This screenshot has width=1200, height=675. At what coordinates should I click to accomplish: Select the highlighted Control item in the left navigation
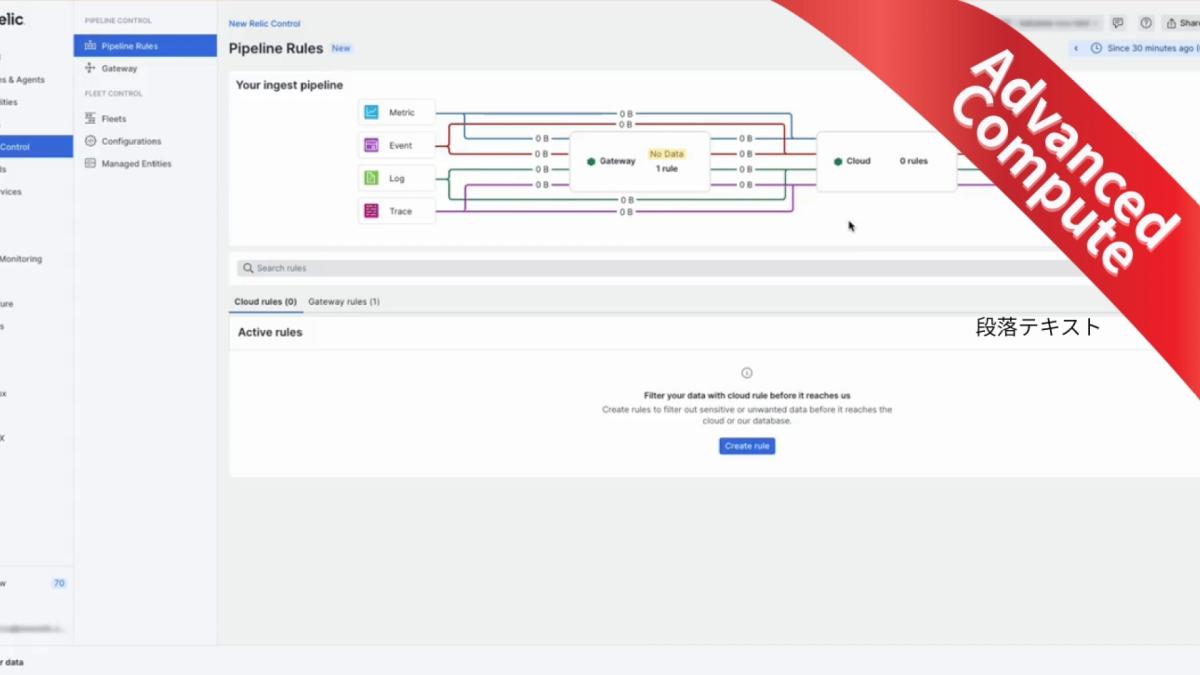[x=36, y=147]
